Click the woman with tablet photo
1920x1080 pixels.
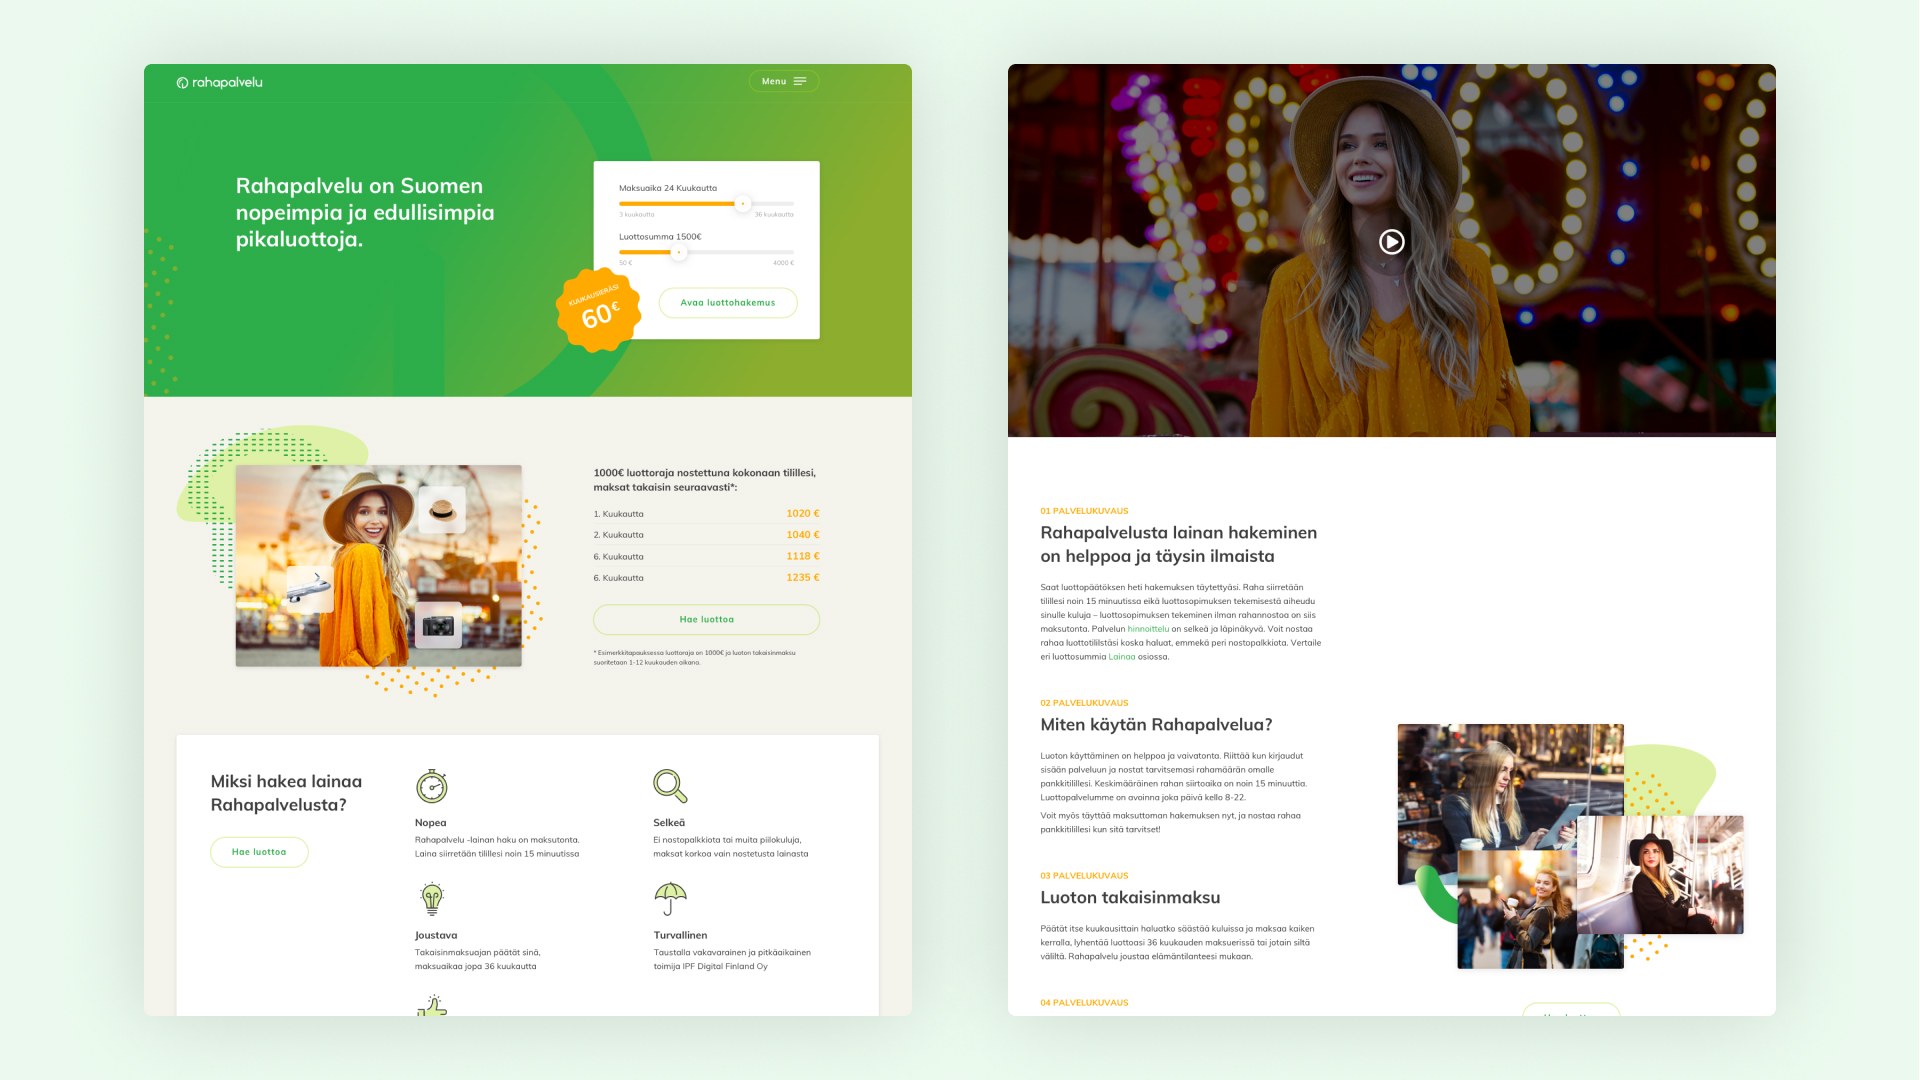(1500, 785)
